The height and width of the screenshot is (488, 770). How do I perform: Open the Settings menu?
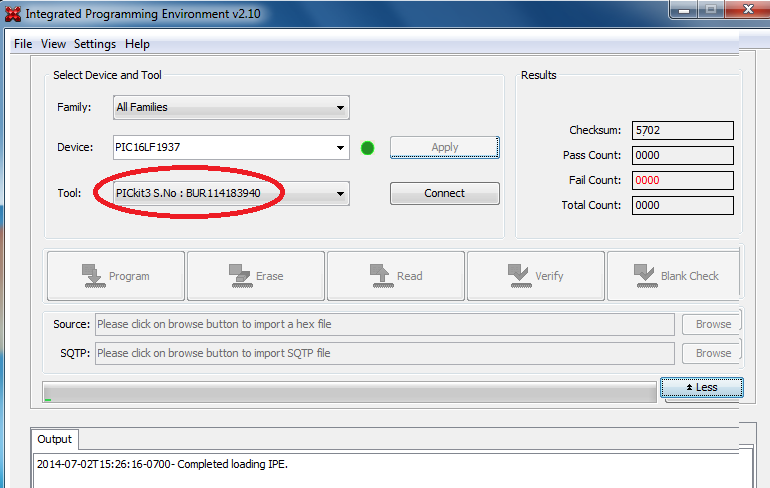[95, 44]
